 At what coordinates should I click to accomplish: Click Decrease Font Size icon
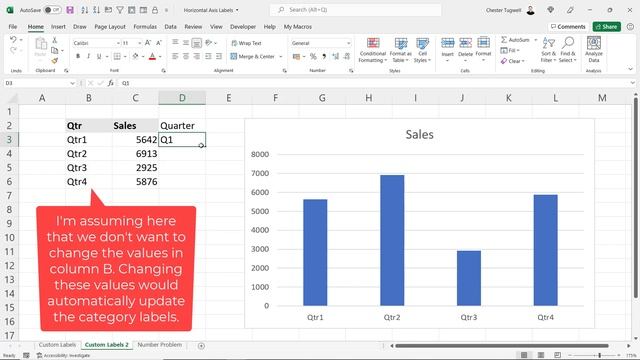[x=159, y=43]
